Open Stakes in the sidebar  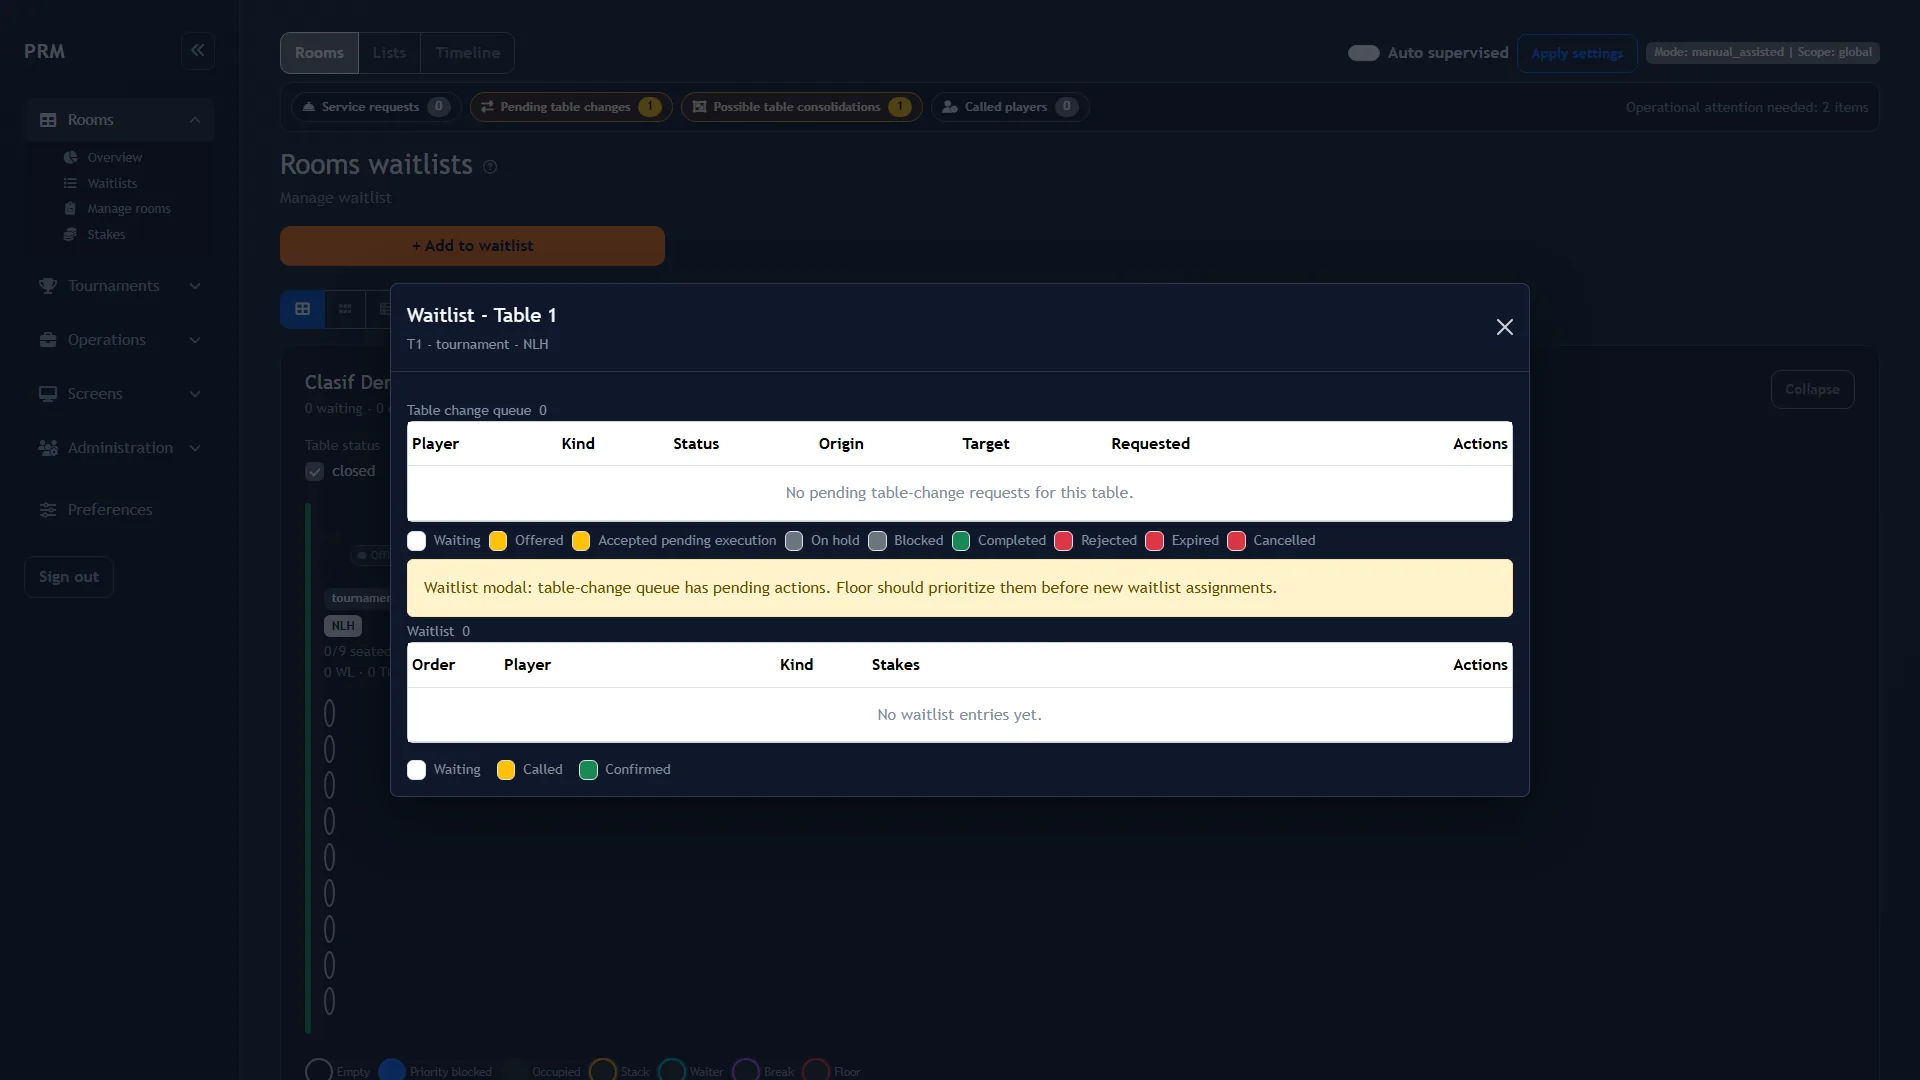[106, 234]
